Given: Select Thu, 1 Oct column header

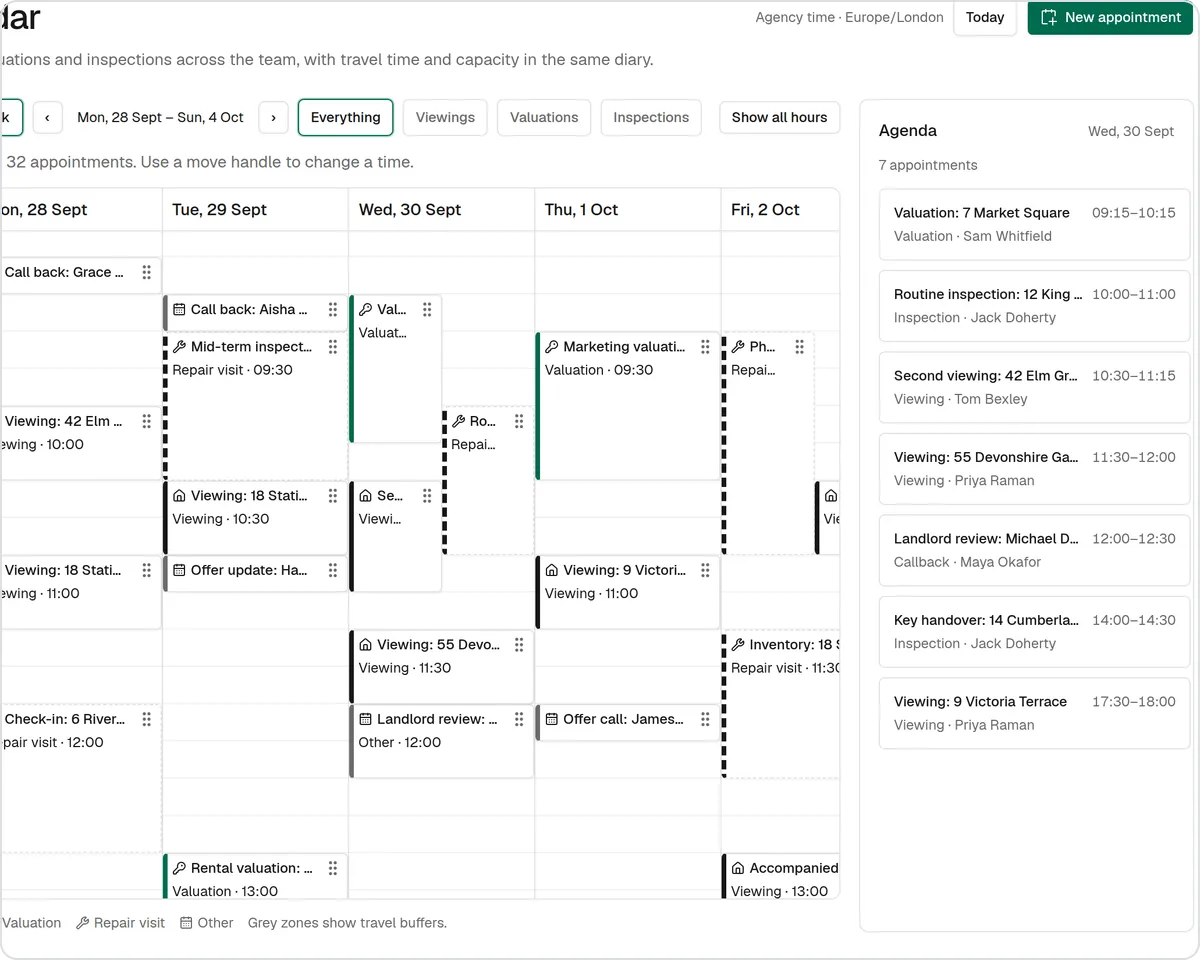Looking at the screenshot, I should (627, 210).
